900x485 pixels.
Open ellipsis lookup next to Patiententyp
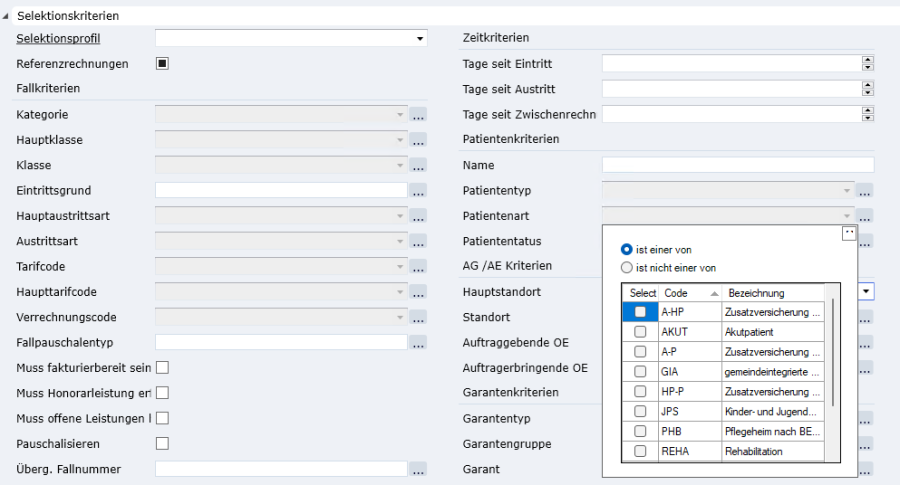click(x=865, y=190)
